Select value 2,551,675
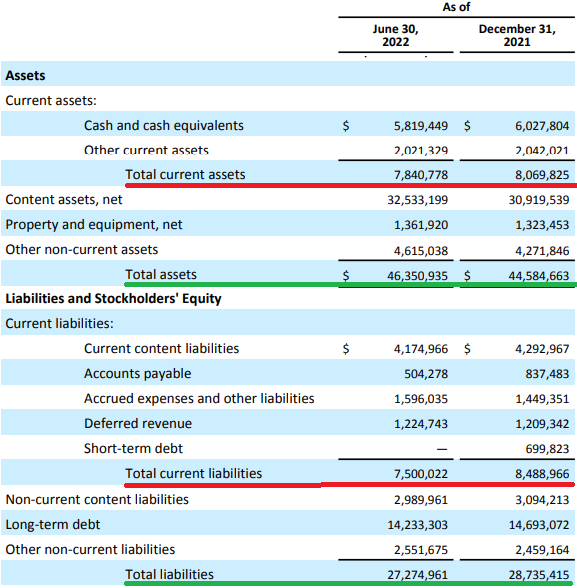The image size is (577, 588). (421, 550)
